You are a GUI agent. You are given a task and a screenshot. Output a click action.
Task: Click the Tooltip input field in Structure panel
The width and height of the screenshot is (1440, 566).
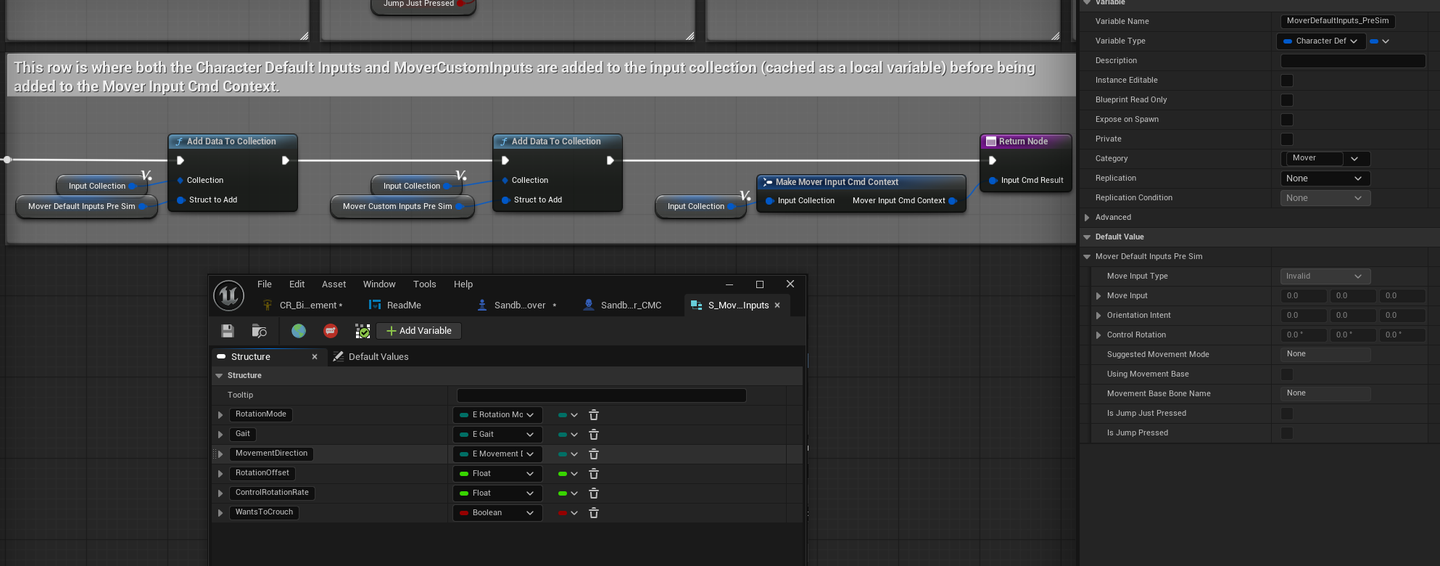(x=601, y=395)
